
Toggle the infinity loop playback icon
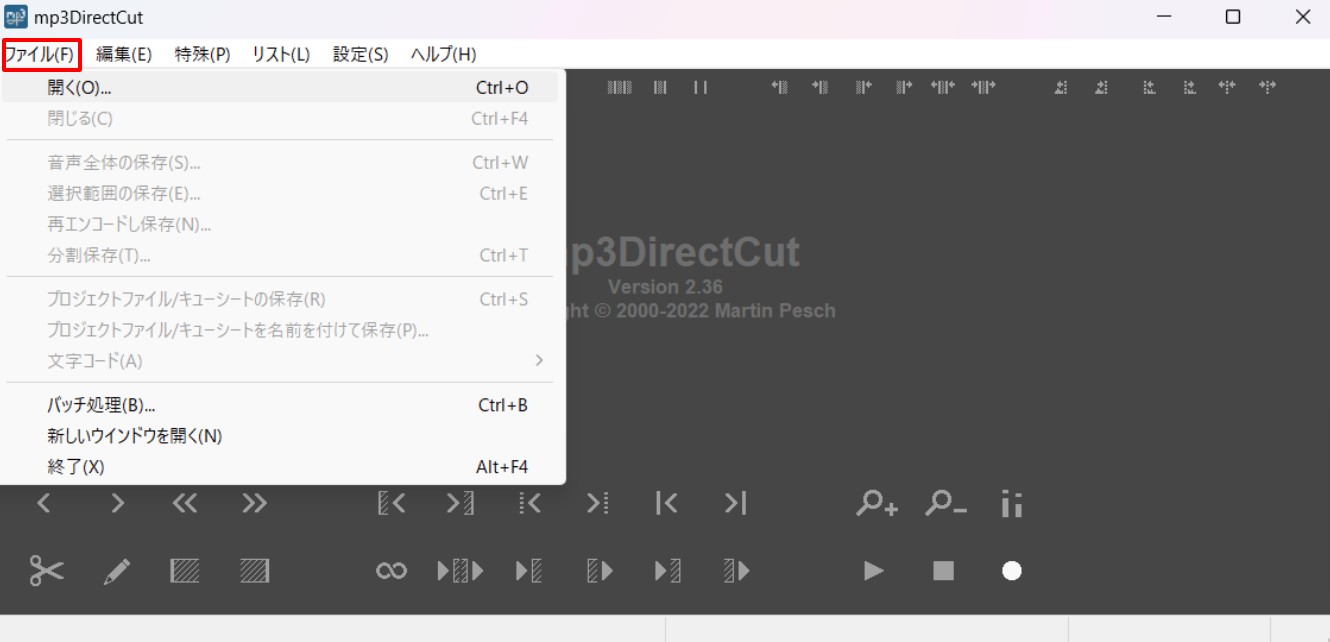[x=391, y=571]
